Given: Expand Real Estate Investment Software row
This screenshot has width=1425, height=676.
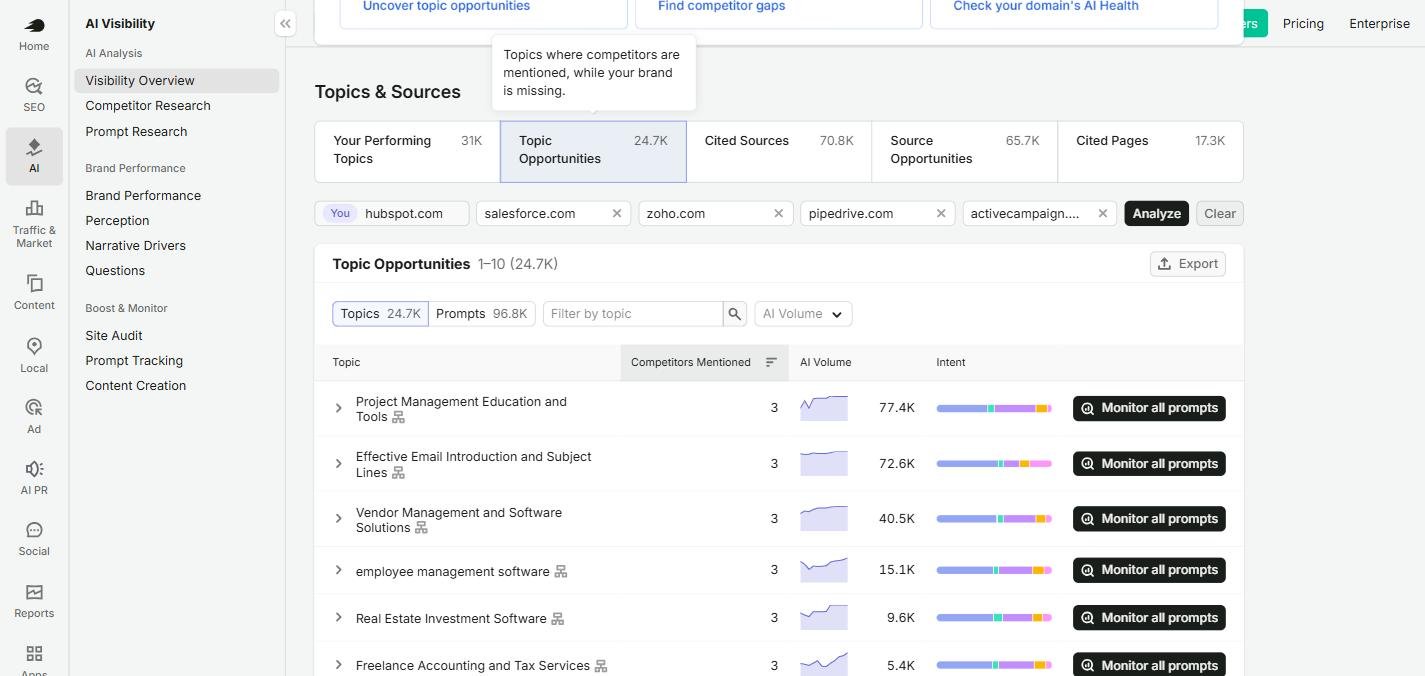Looking at the screenshot, I should click(338, 618).
